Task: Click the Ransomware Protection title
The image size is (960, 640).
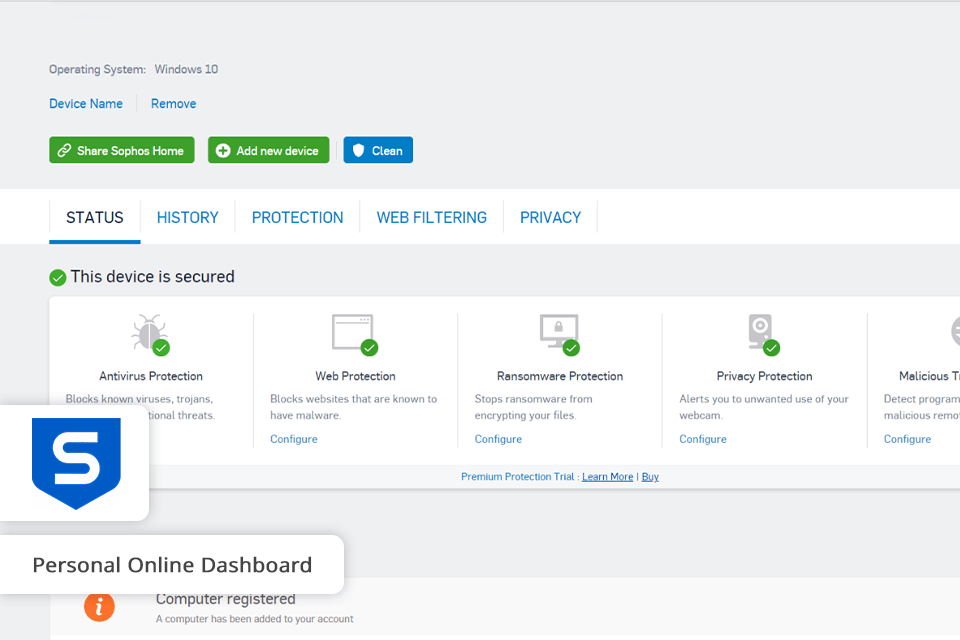Action: [560, 376]
